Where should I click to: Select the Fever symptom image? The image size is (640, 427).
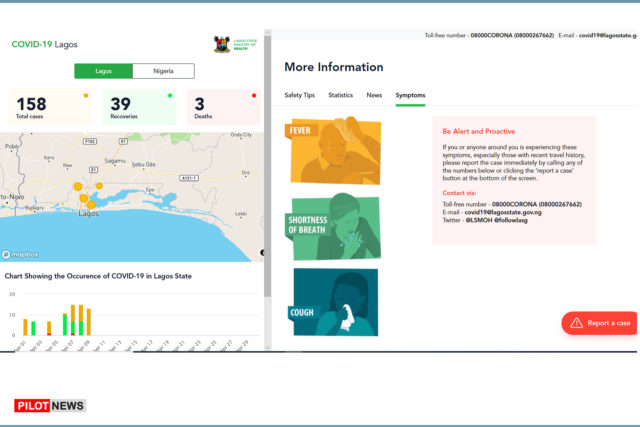coord(334,152)
